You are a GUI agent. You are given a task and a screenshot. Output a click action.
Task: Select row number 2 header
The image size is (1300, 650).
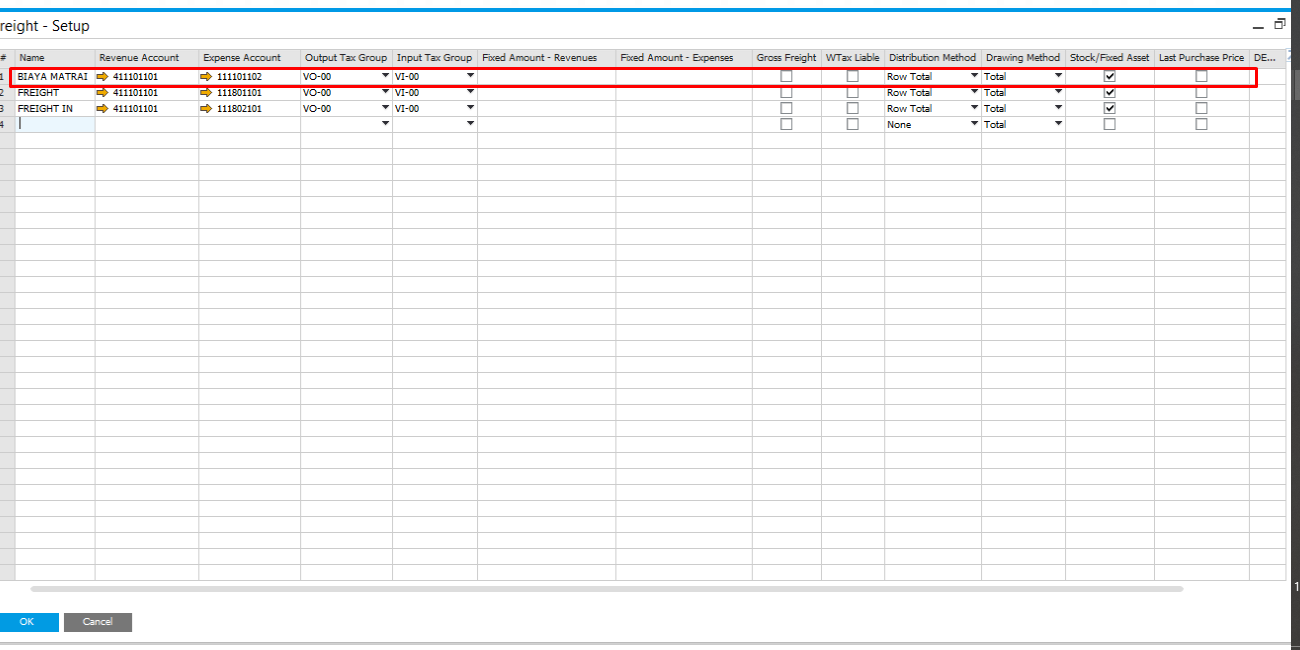point(6,92)
